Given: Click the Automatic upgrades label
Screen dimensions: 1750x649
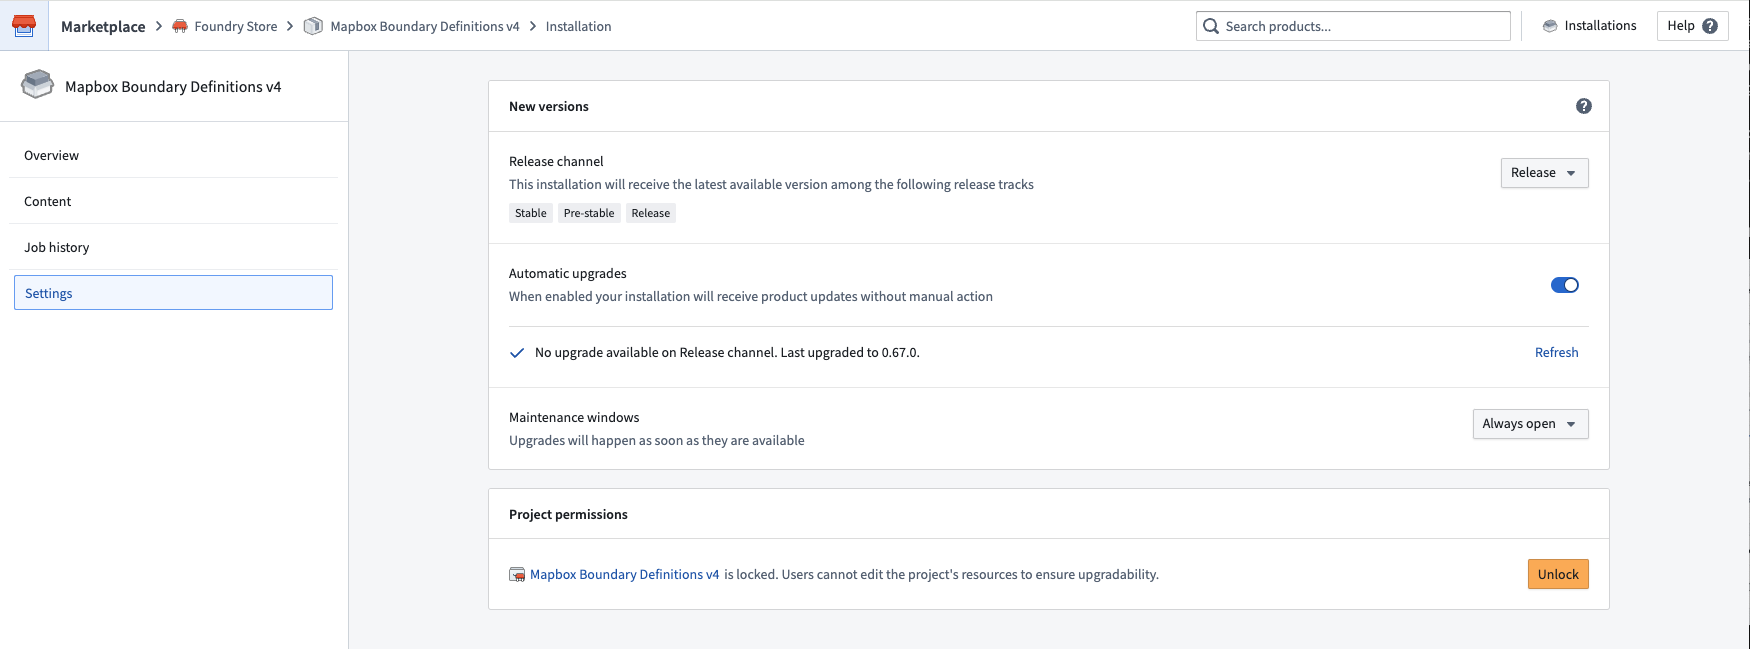Looking at the screenshot, I should coord(568,274).
